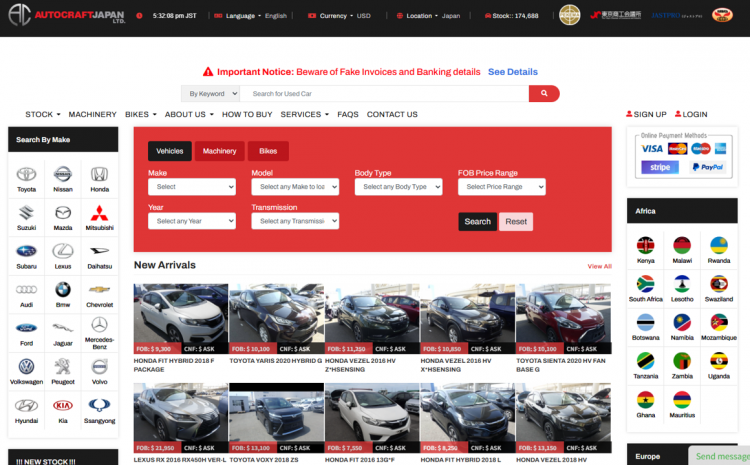The image size is (750, 465).
Task: Click the Kenya flag under Africa
Action: point(646,245)
